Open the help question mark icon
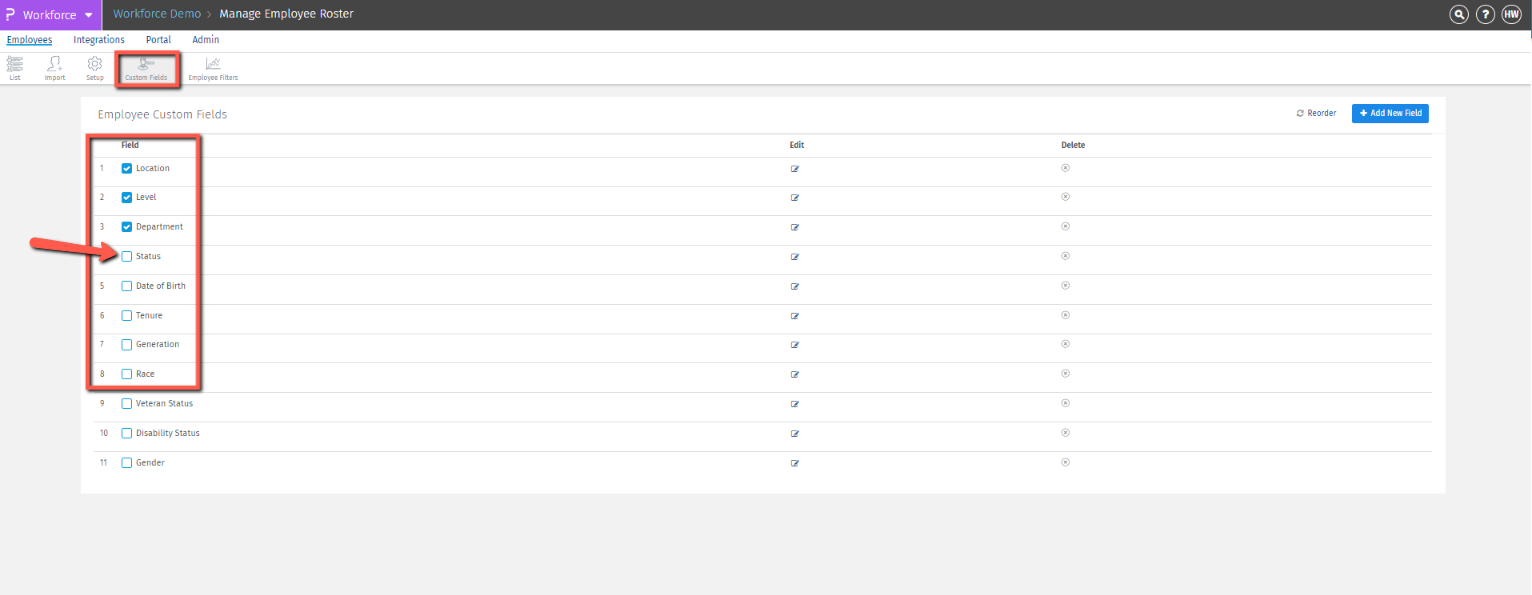The width and height of the screenshot is (1532, 595). [1486, 15]
